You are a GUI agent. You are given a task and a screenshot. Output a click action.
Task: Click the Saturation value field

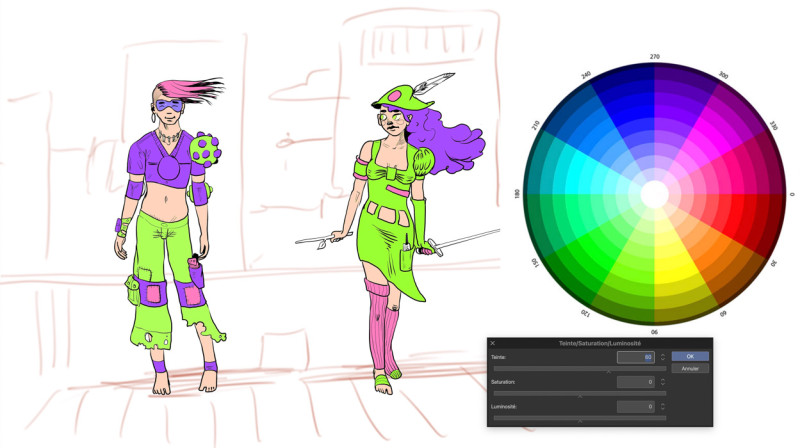[x=635, y=382]
